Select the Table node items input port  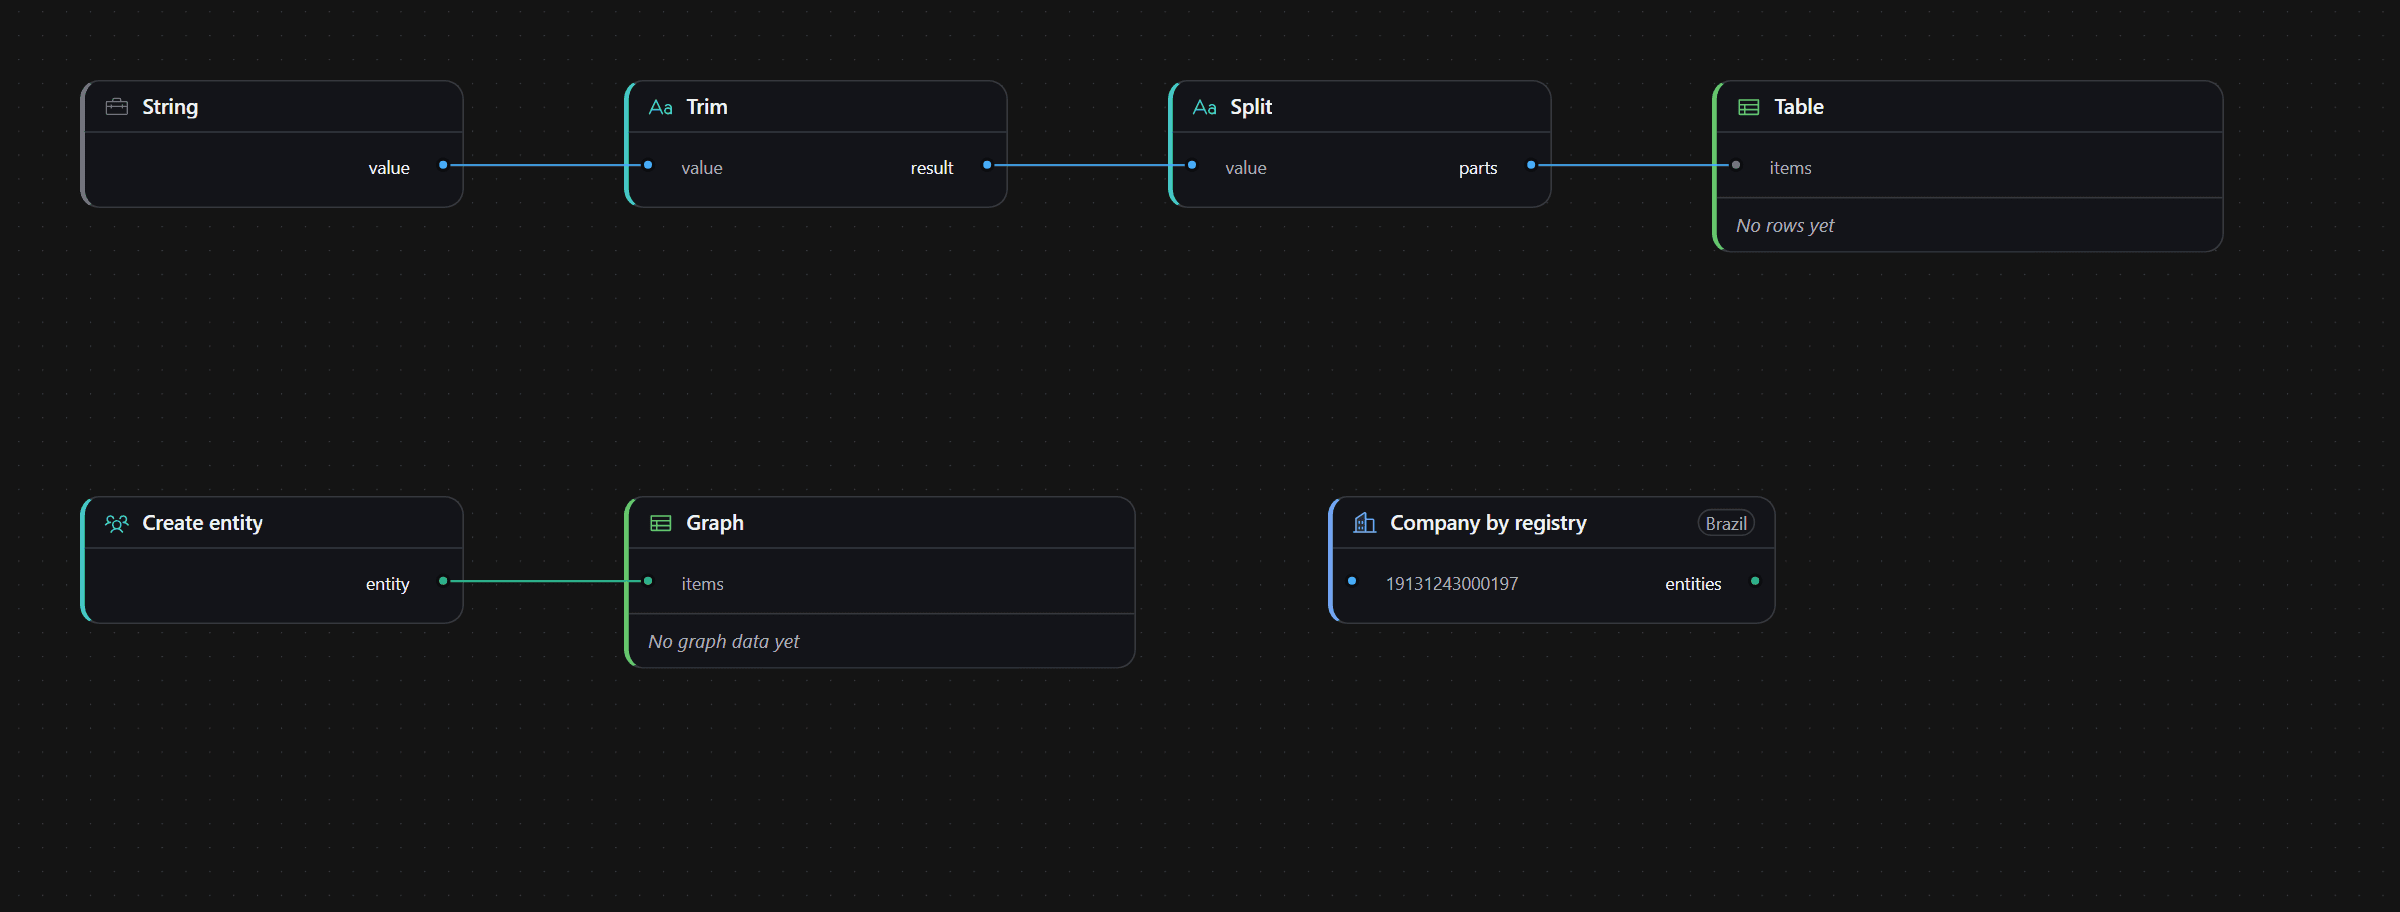(x=1736, y=165)
